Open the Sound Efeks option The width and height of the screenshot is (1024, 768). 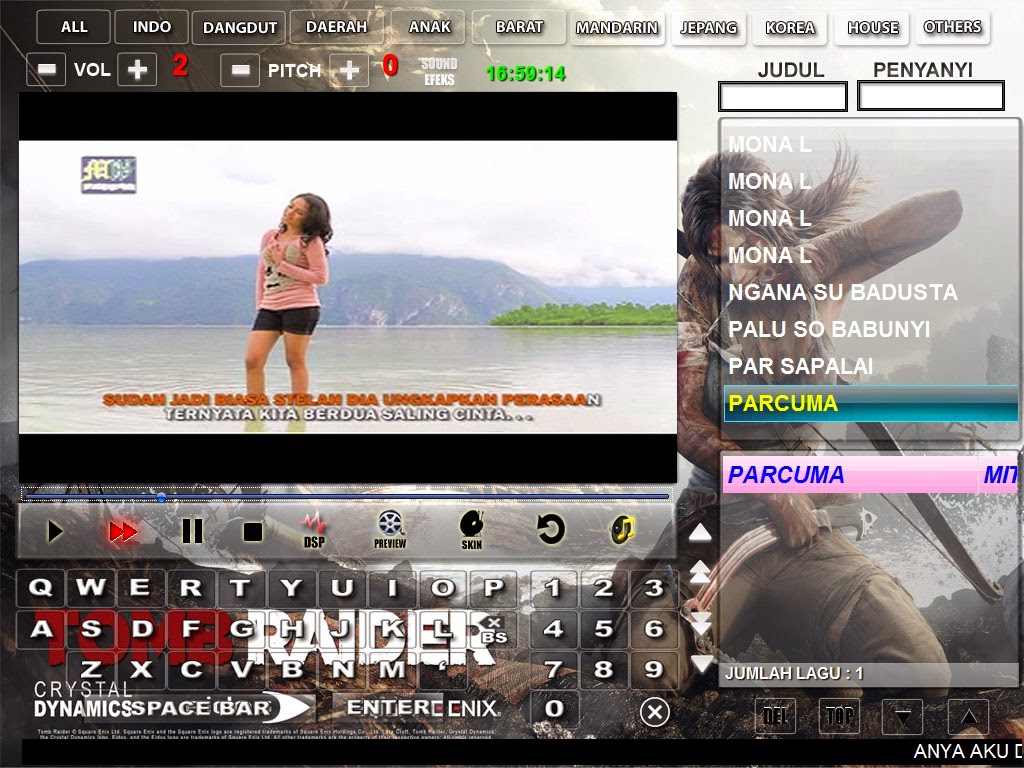439,71
